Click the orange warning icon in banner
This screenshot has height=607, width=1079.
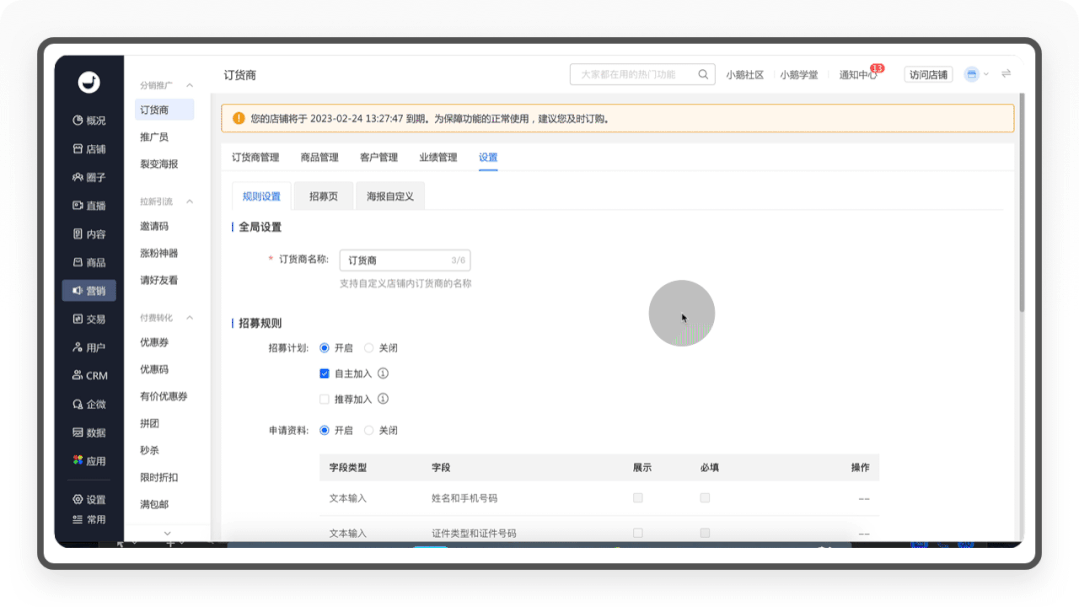tap(239, 118)
